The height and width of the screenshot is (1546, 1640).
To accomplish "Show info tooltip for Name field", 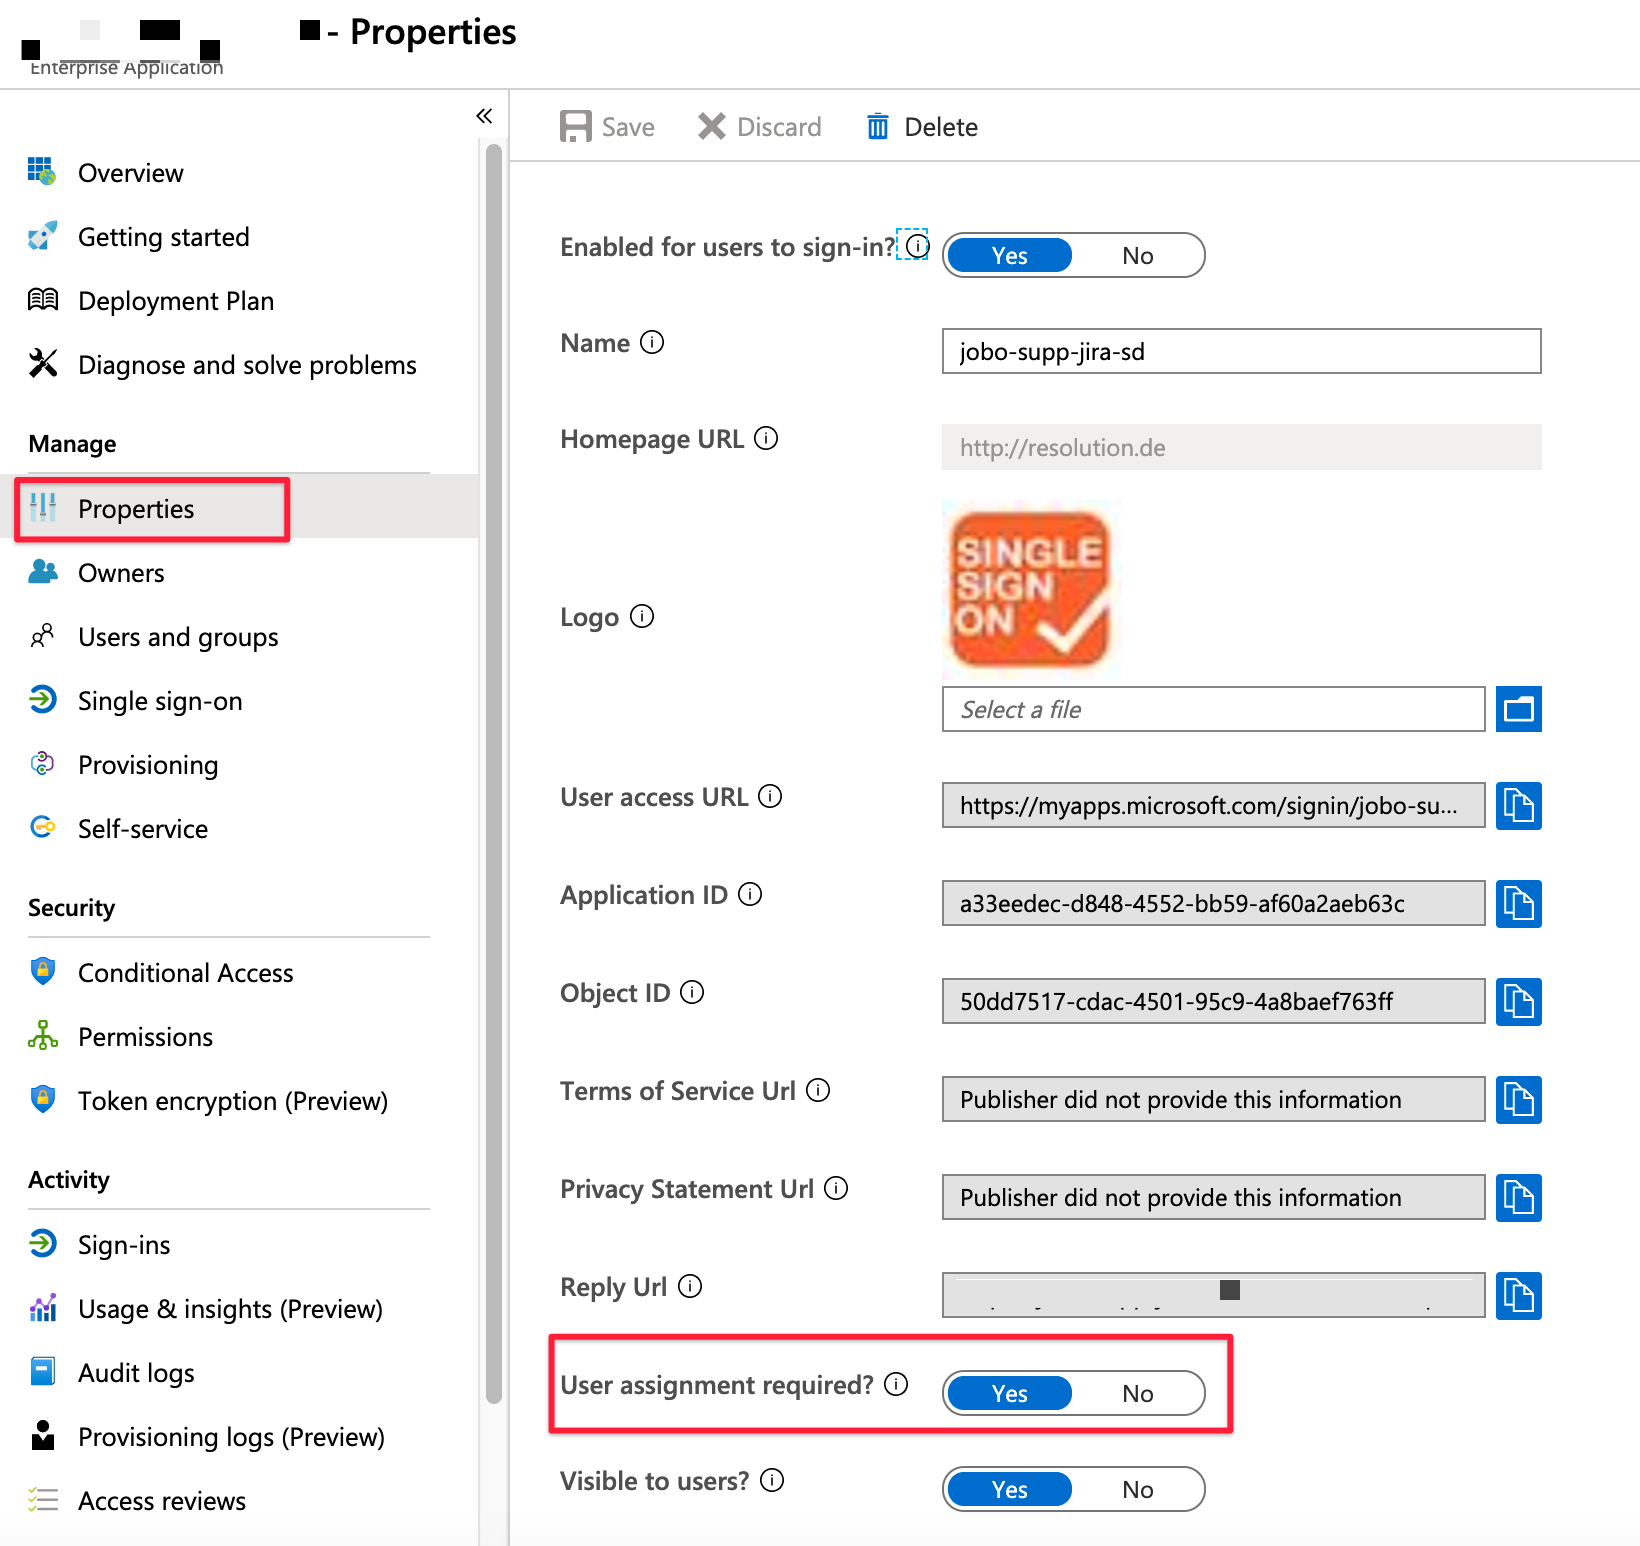I will tap(652, 342).
